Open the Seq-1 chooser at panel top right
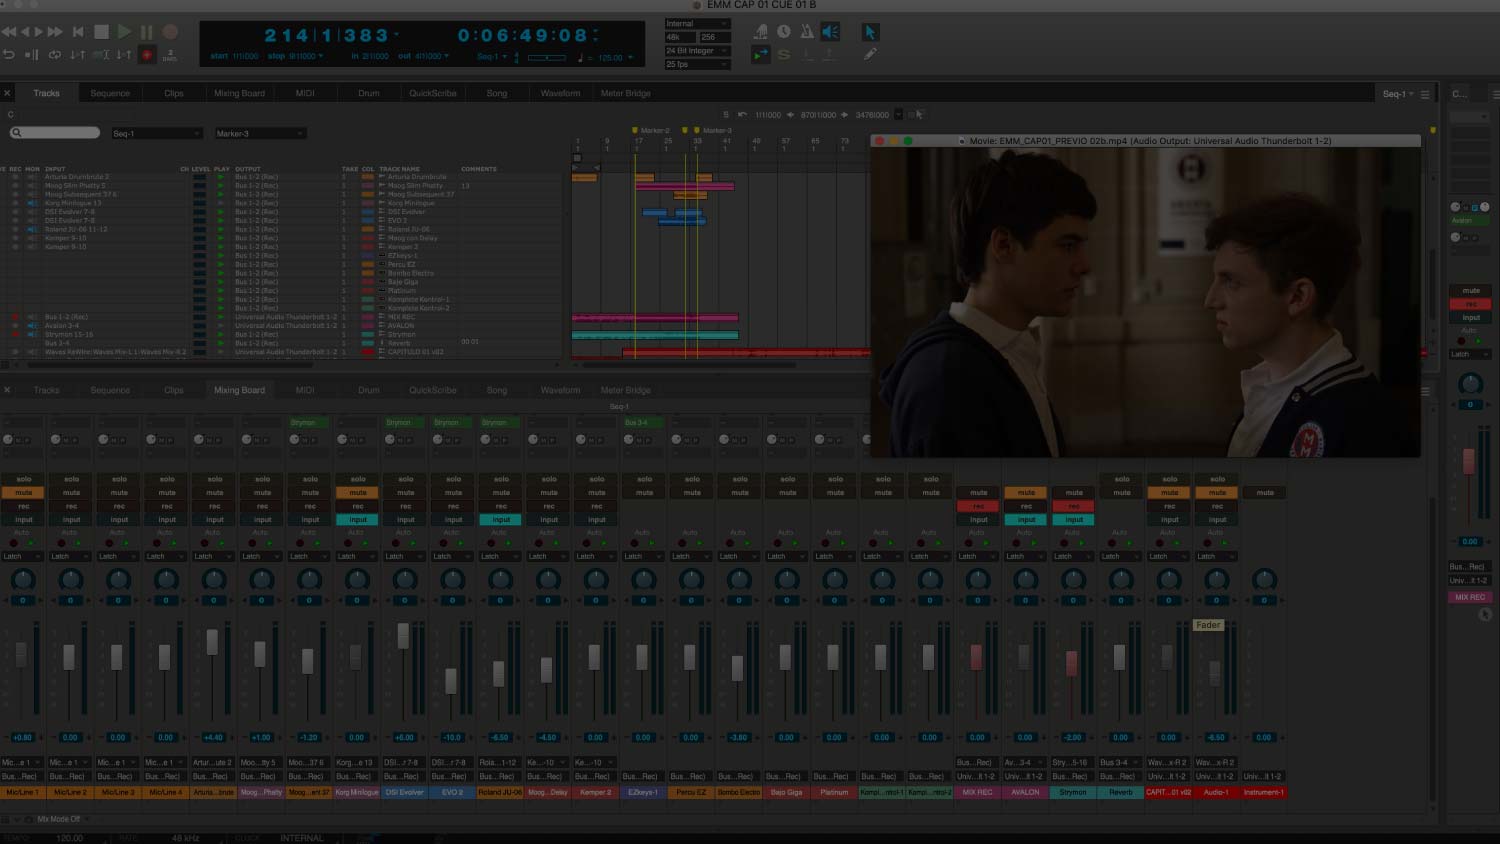 1396,94
